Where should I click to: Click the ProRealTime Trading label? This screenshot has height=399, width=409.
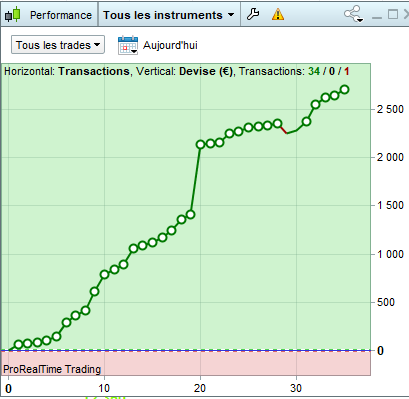[52, 369]
